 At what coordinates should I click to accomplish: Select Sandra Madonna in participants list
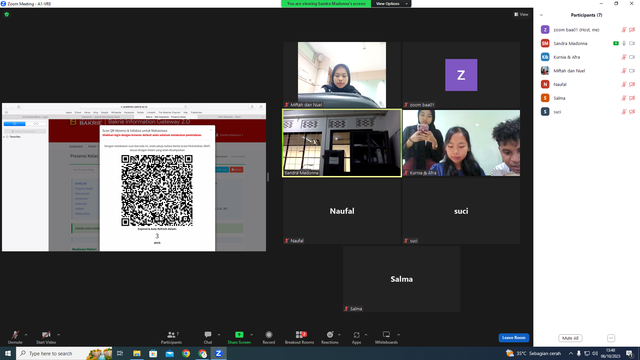click(587, 43)
